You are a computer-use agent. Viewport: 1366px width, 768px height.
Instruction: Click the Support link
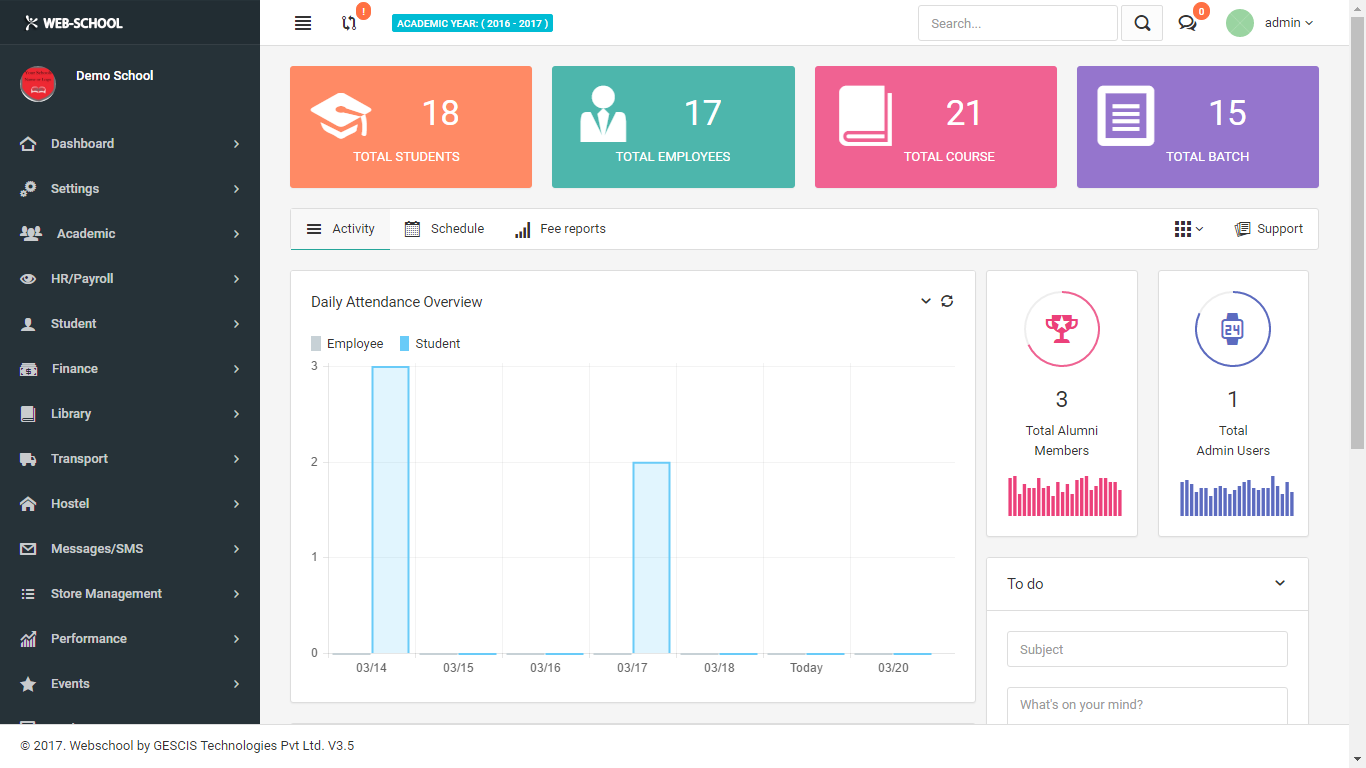1269,229
